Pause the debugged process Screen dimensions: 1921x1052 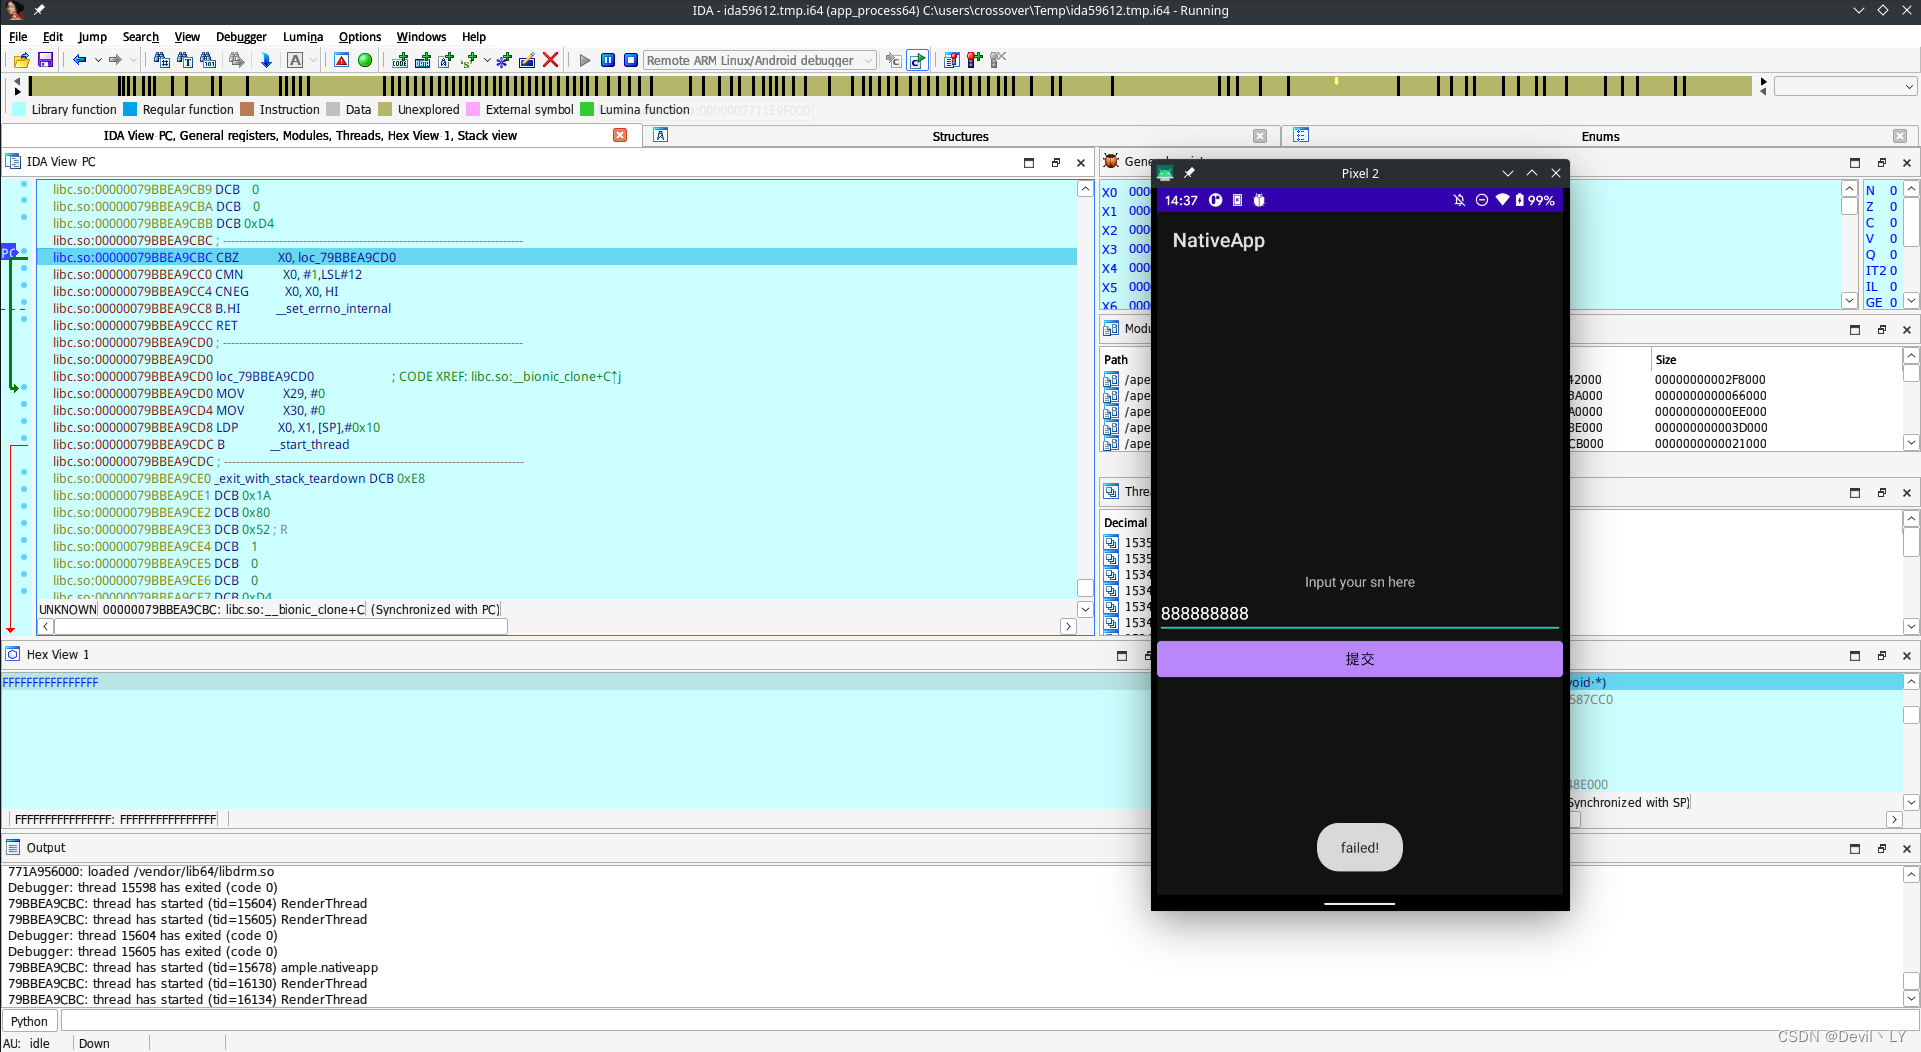608,60
